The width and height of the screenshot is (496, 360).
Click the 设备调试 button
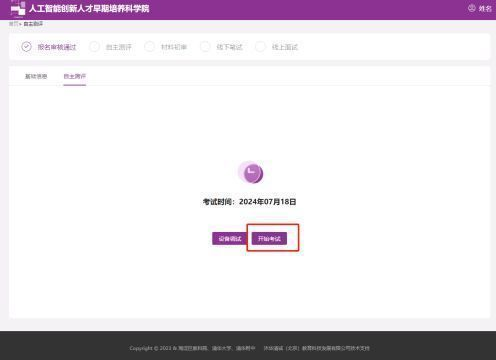(230, 239)
